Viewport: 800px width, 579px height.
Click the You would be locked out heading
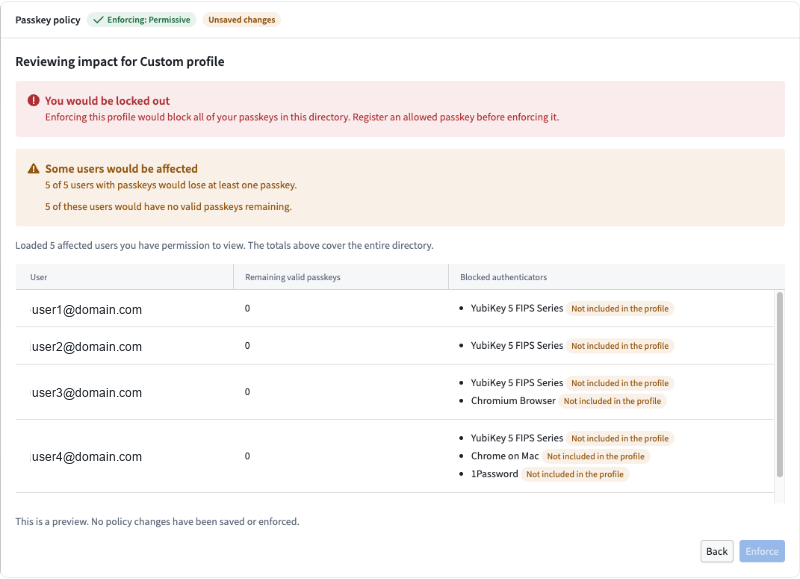107,101
